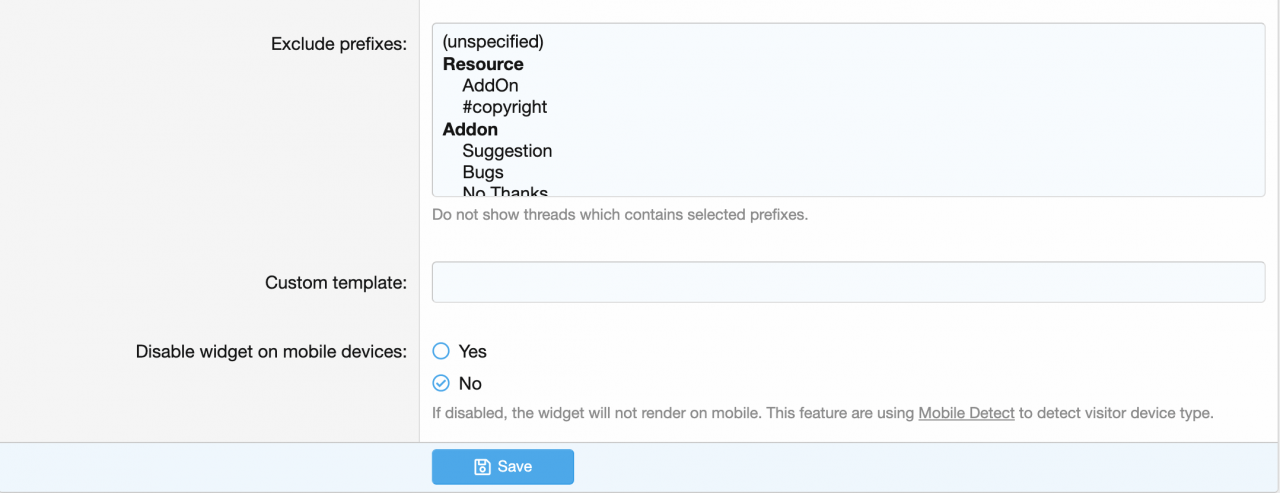Click the "Custom template:" label
The width and height of the screenshot is (1280, 493).
336,283
